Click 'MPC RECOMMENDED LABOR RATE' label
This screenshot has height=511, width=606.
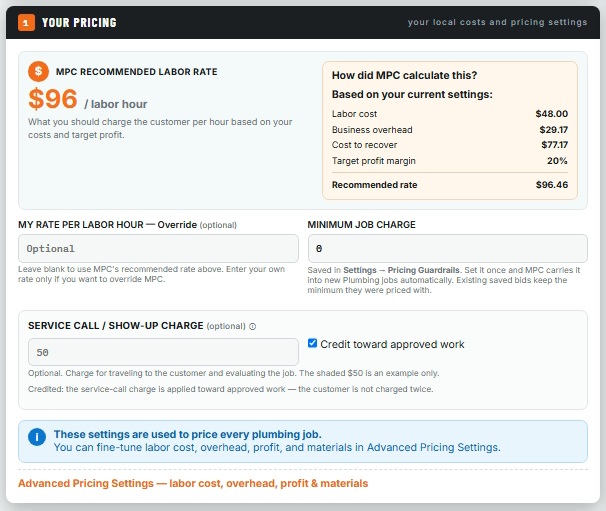(x=136, y=72)
